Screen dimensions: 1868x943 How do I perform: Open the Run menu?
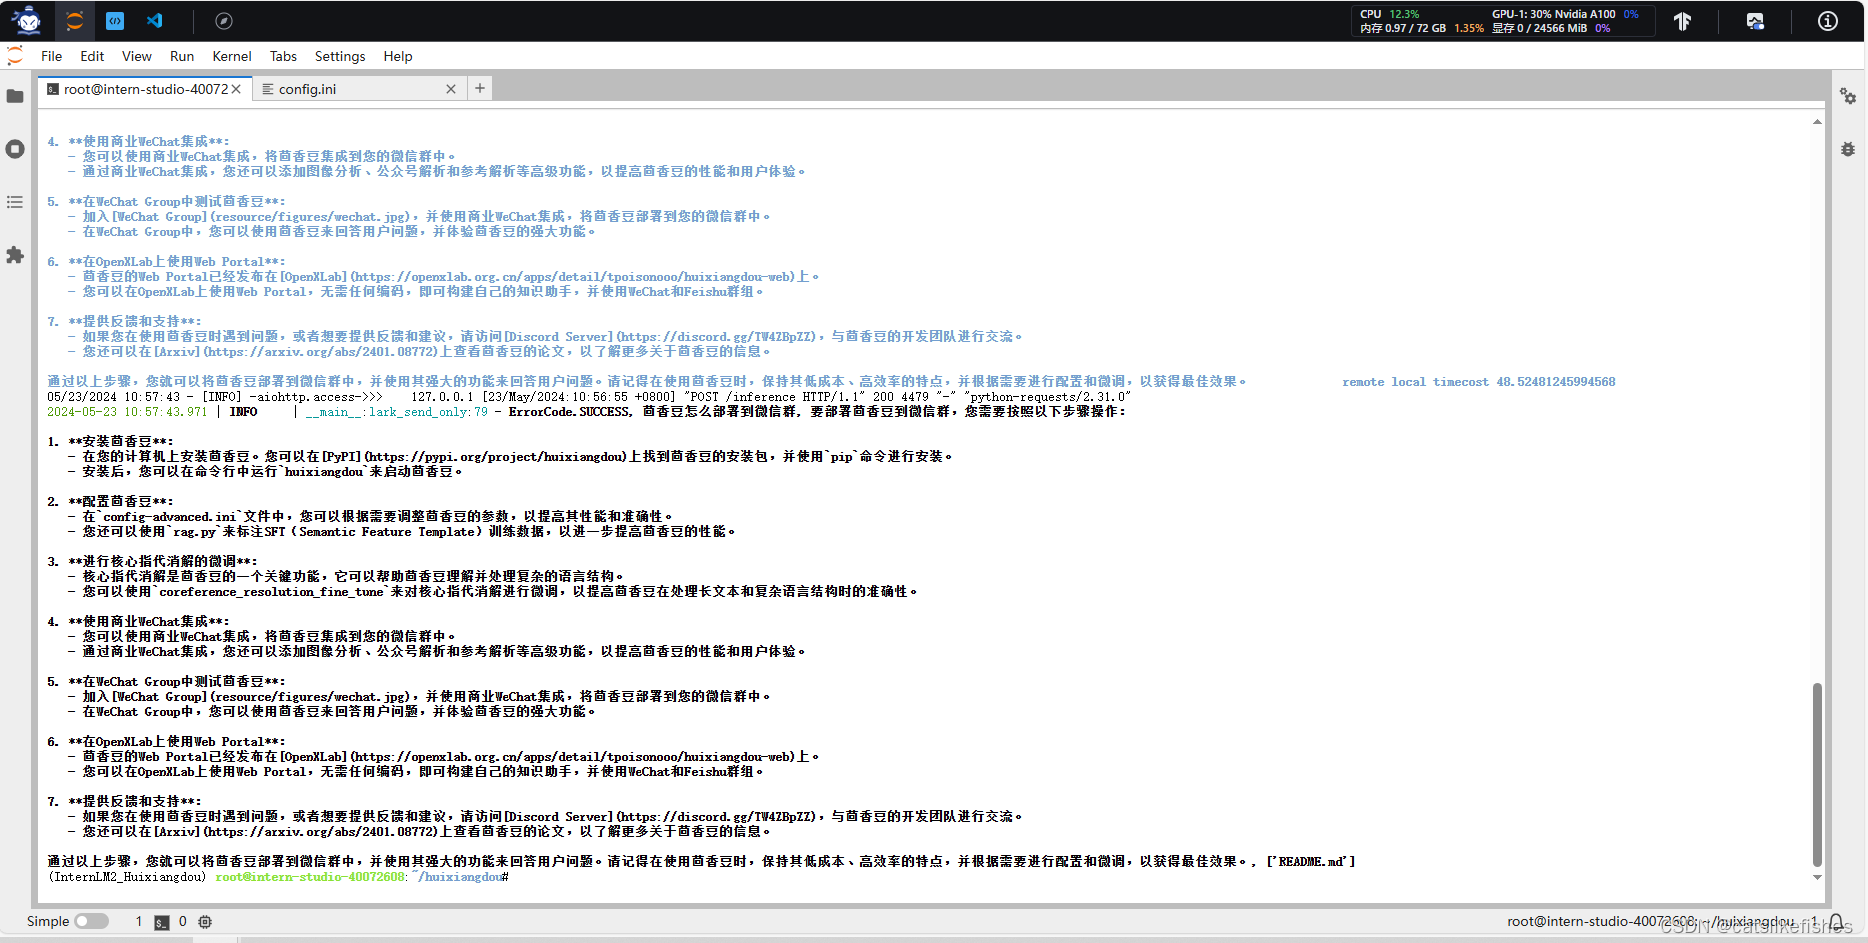point(182,56)
